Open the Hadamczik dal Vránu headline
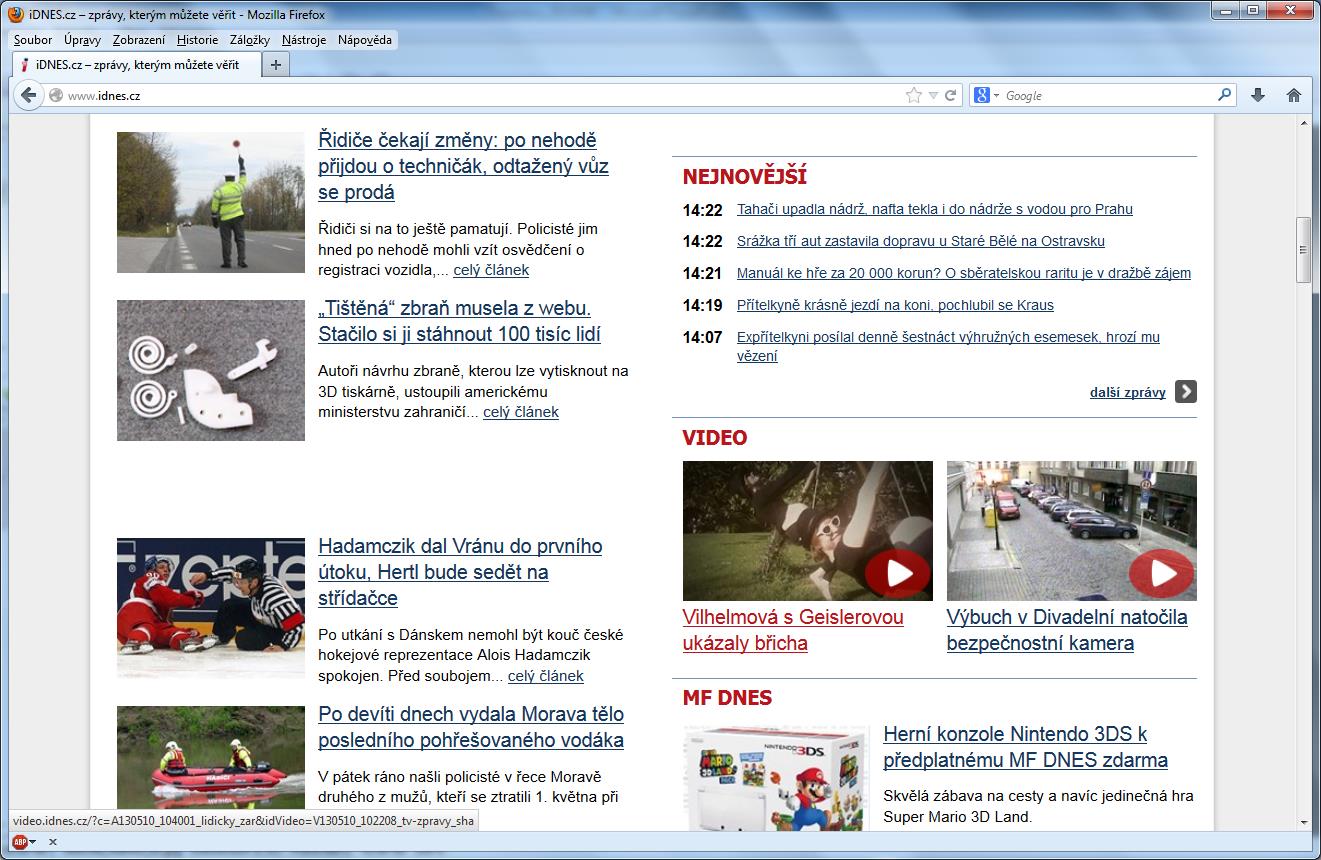 pyautogui.click(x=460, y=572)
